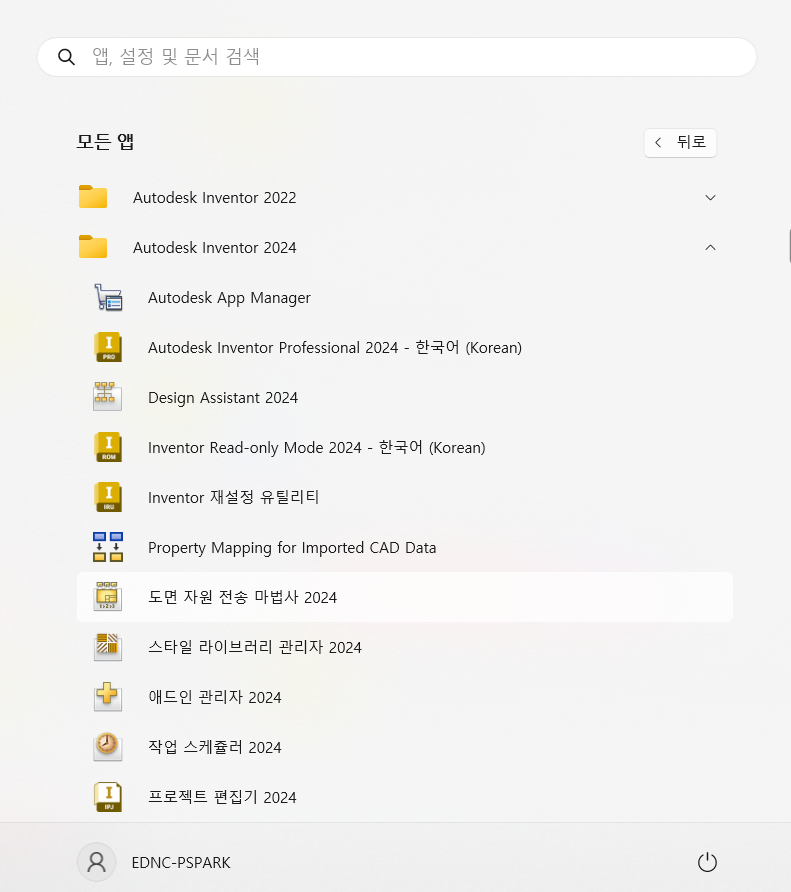Open 애드인 관리자 2024
This screenshot has width=791, height=892.
point(405,697)
